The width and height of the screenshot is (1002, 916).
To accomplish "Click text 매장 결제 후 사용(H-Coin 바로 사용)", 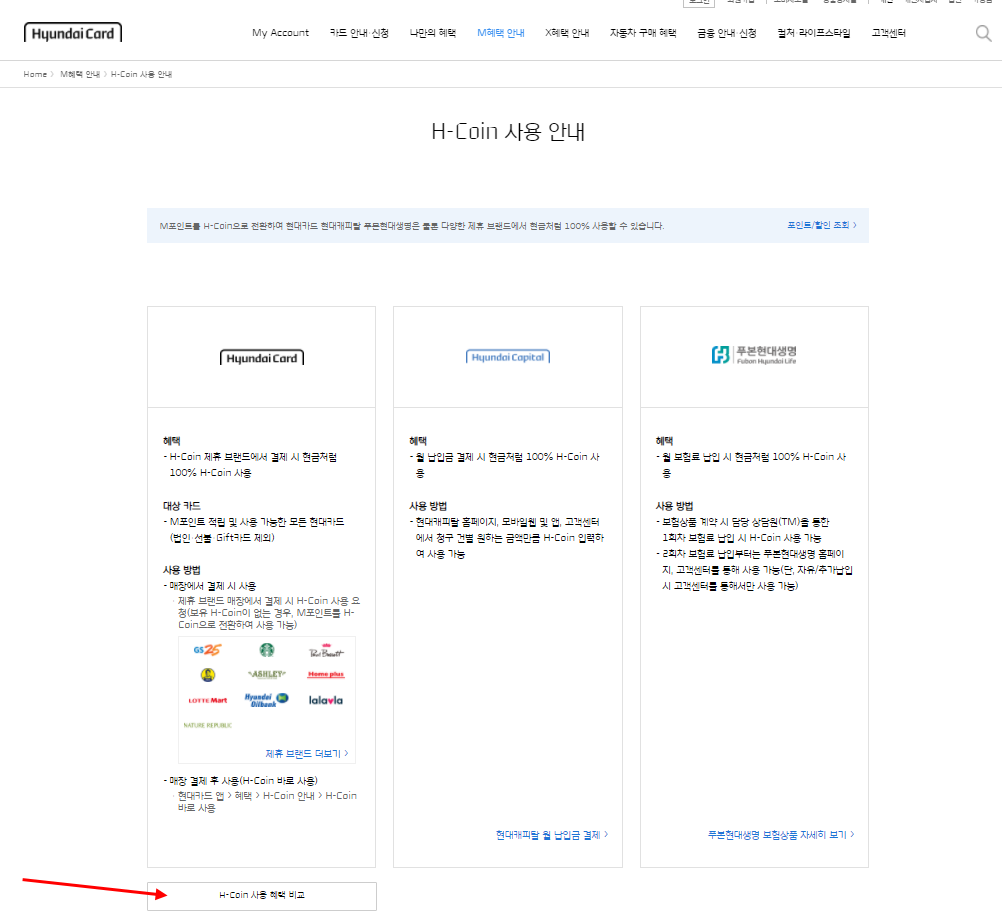I will pyautogui.click(x=243, y=780).
